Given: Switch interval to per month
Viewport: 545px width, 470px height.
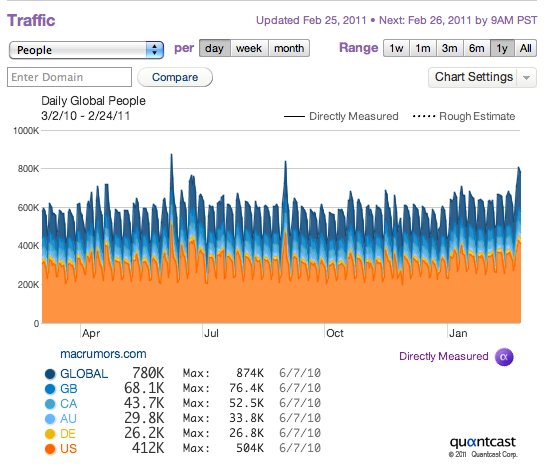Looking at the screenshot, I should tap(289, 48).
